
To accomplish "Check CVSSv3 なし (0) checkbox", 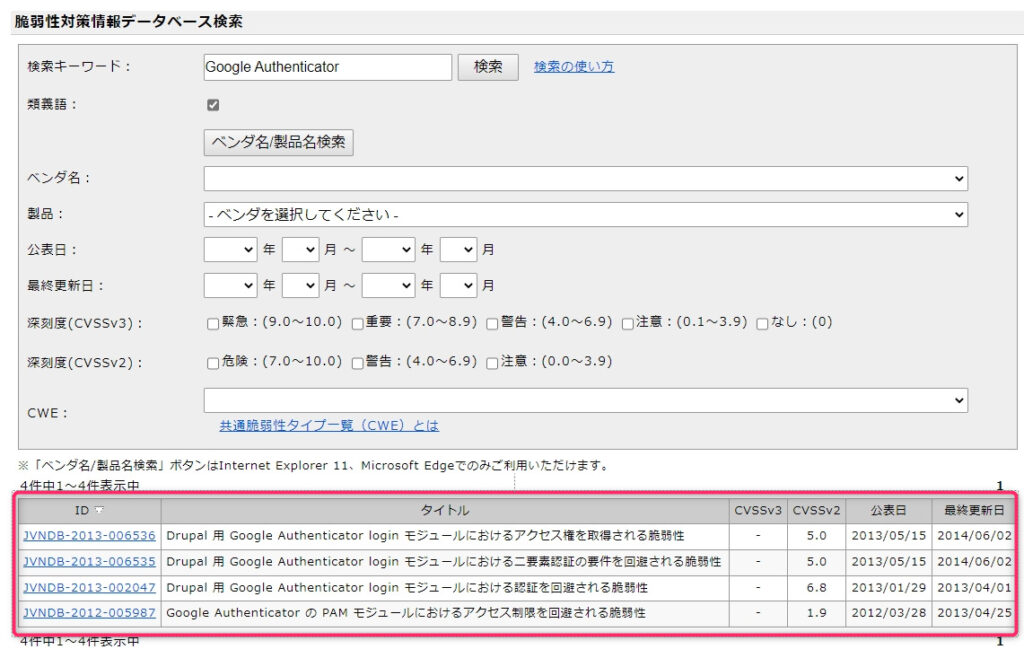I will pos(761,324).
